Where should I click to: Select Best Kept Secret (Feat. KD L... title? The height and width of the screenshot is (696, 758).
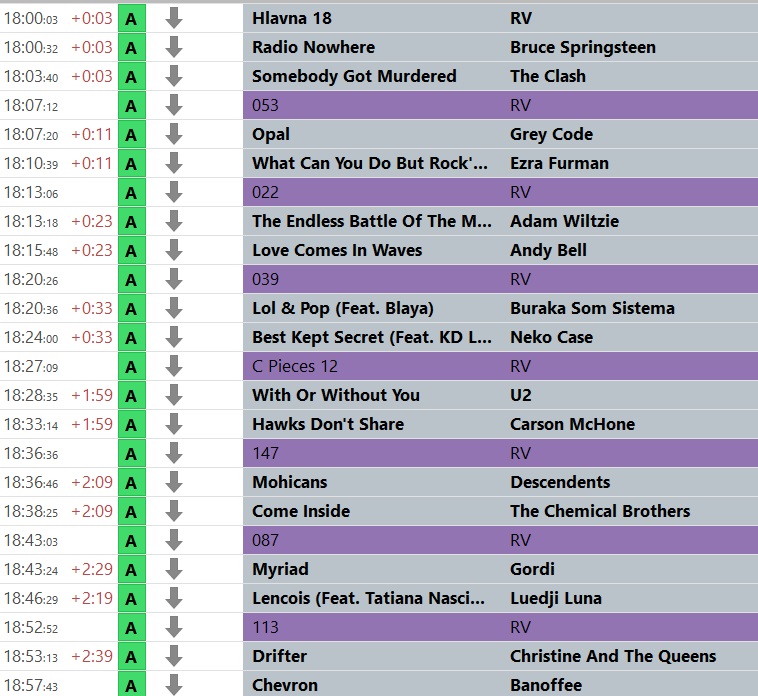click(x=372, y=337)
